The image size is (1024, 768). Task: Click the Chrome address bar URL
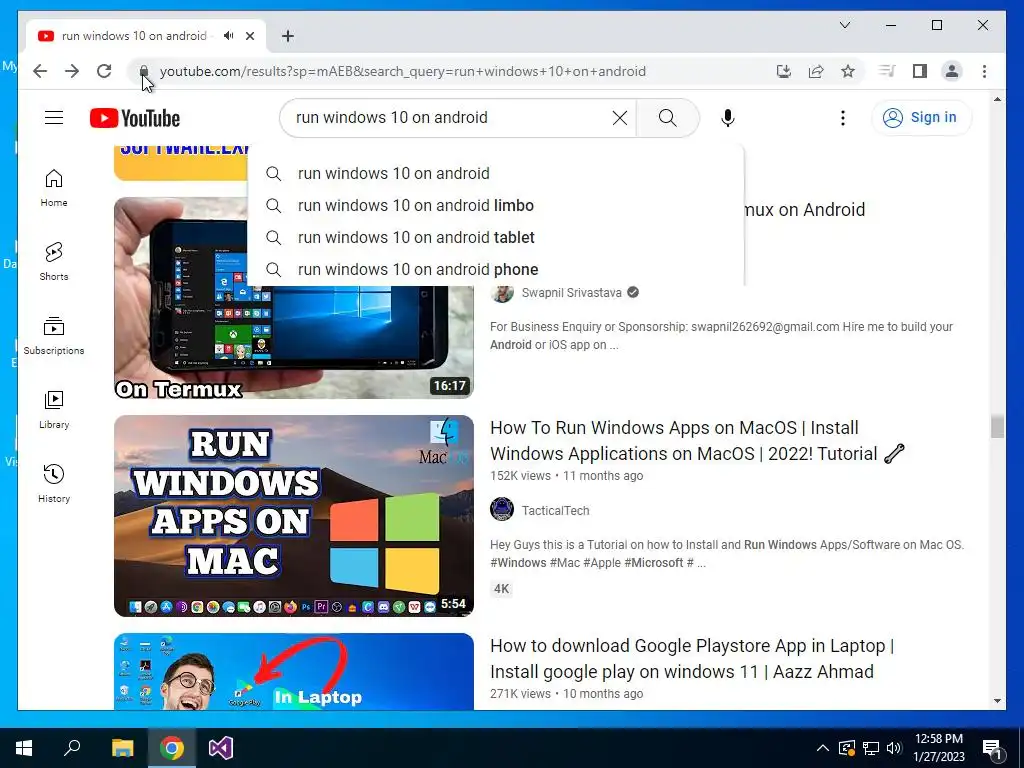click(x=402, y=71)
